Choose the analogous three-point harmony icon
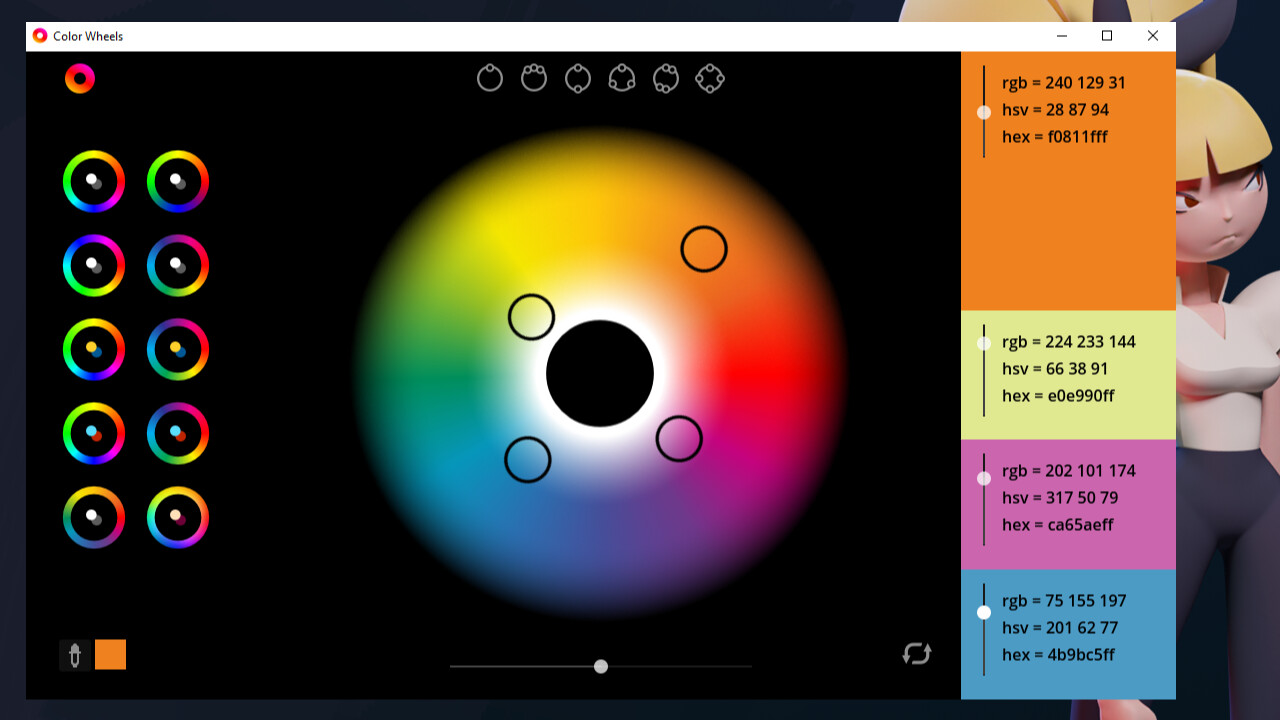Screen dimensions: 1280x720 point(534,78)
